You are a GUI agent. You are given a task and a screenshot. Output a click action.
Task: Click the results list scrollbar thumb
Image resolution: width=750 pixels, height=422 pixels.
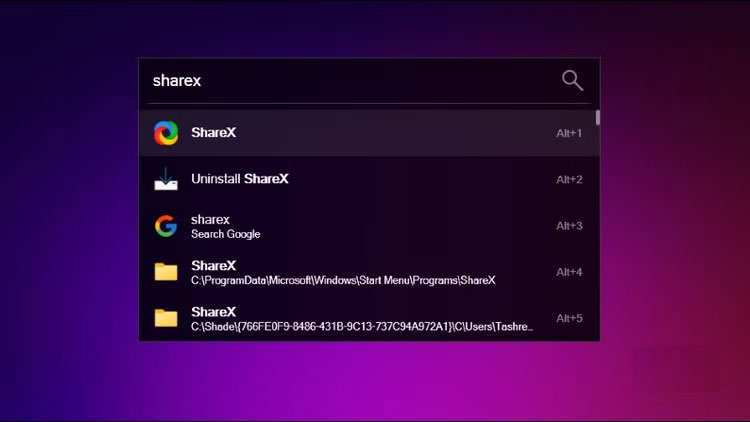[x=597, y=118]
